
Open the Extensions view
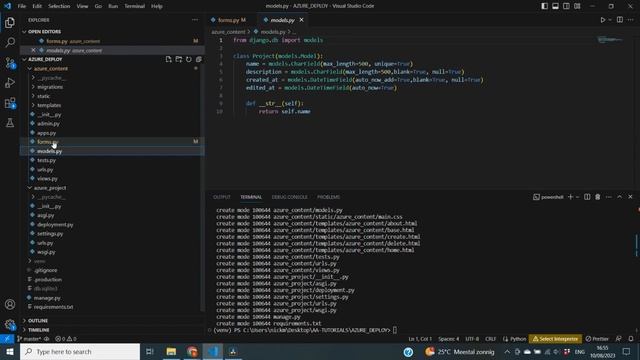(x=10, y=103)
